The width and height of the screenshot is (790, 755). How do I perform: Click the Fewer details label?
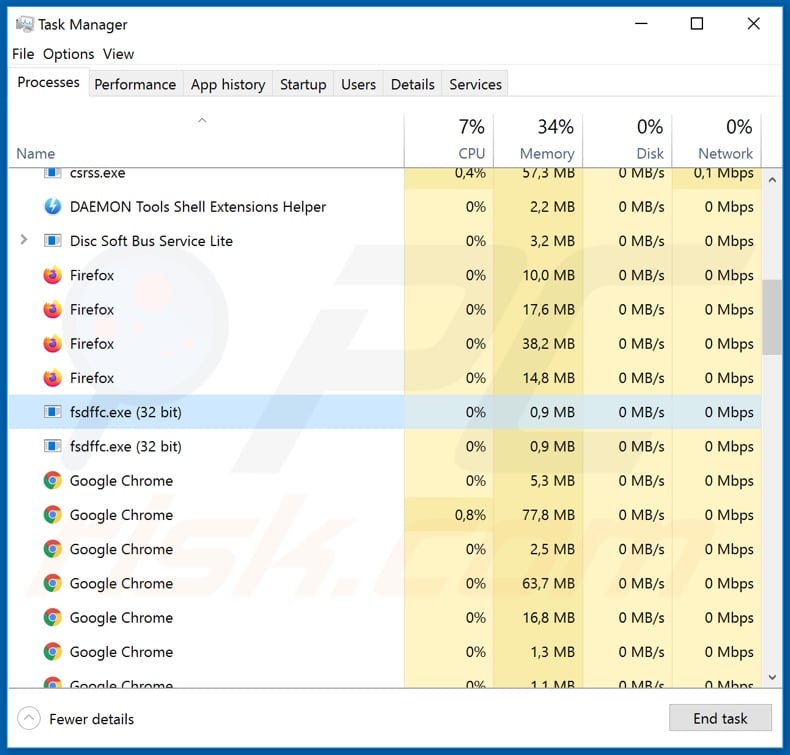(92, 719)
